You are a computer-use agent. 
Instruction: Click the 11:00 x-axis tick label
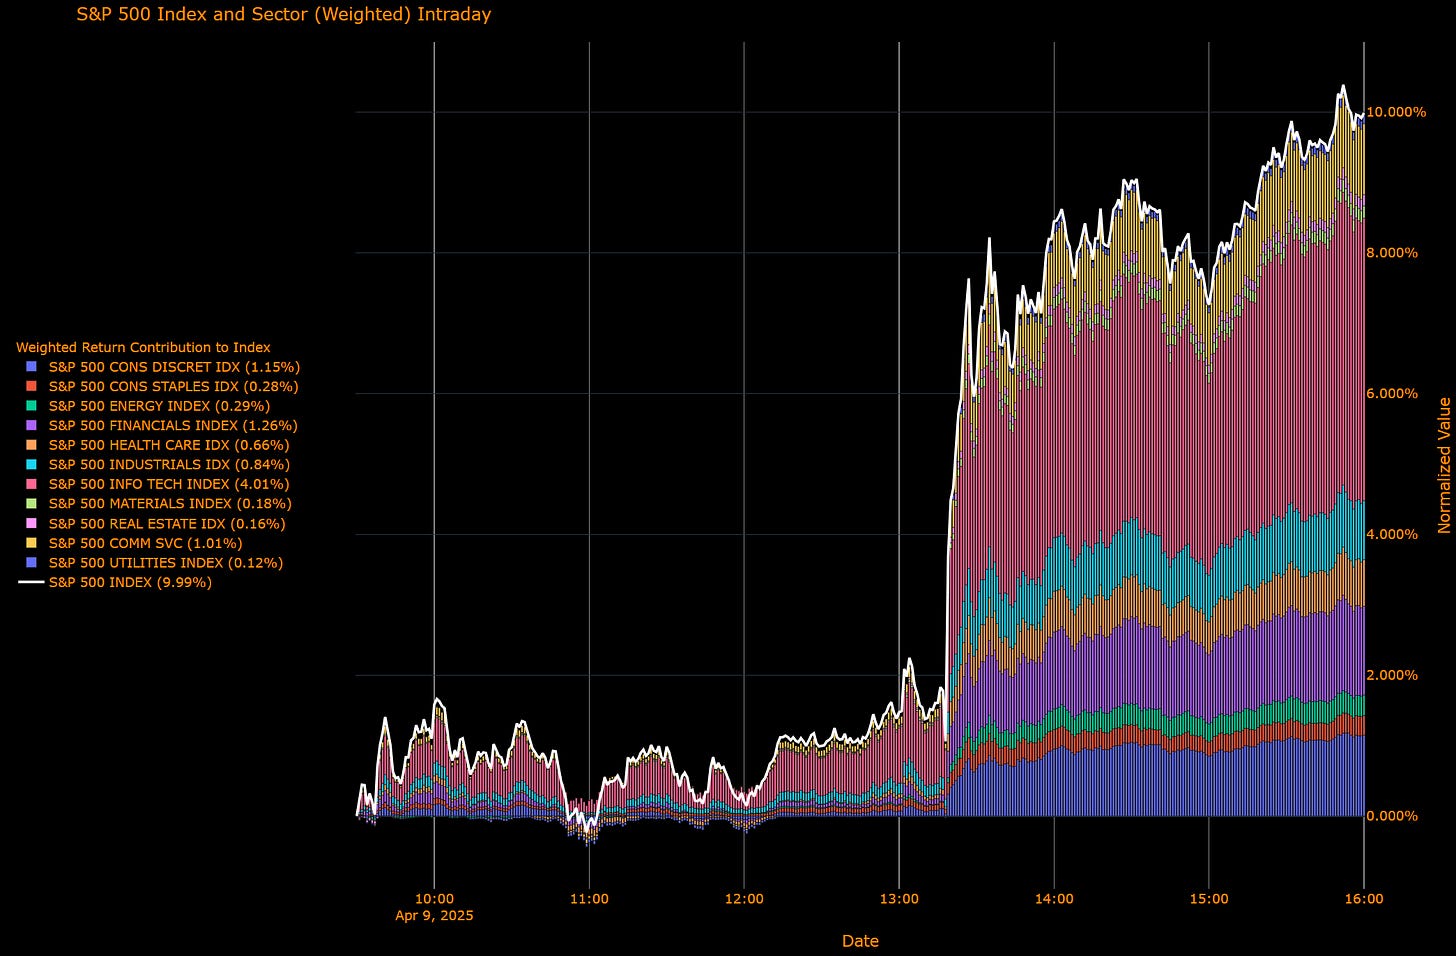tap(589, 899)
